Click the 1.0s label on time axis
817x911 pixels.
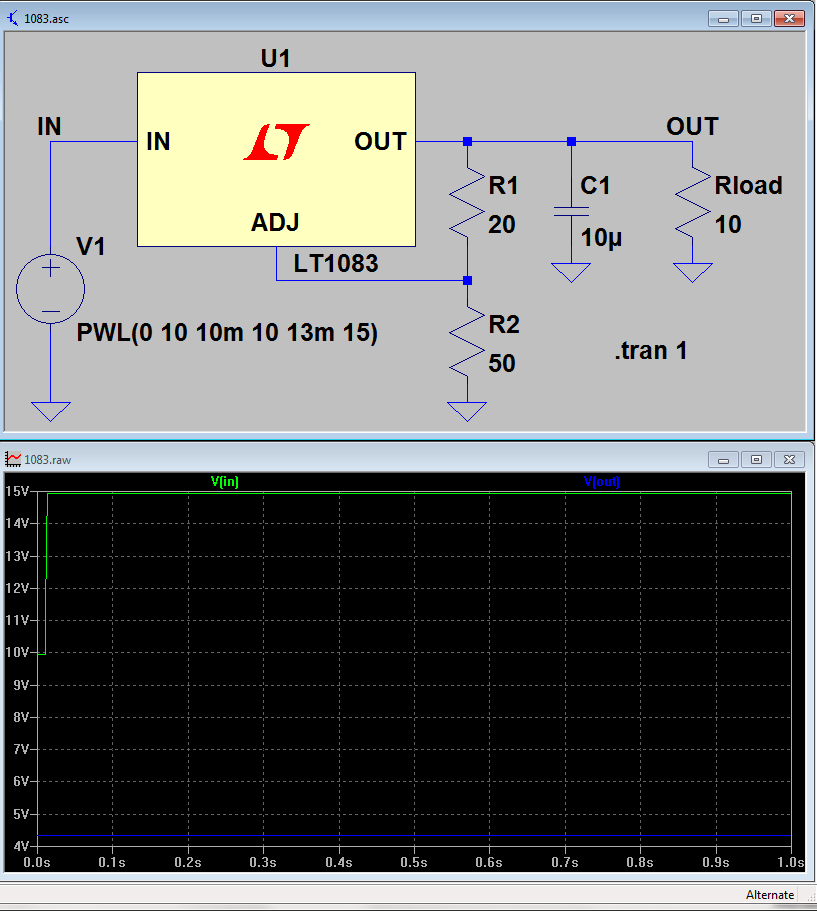coord(790,862)
